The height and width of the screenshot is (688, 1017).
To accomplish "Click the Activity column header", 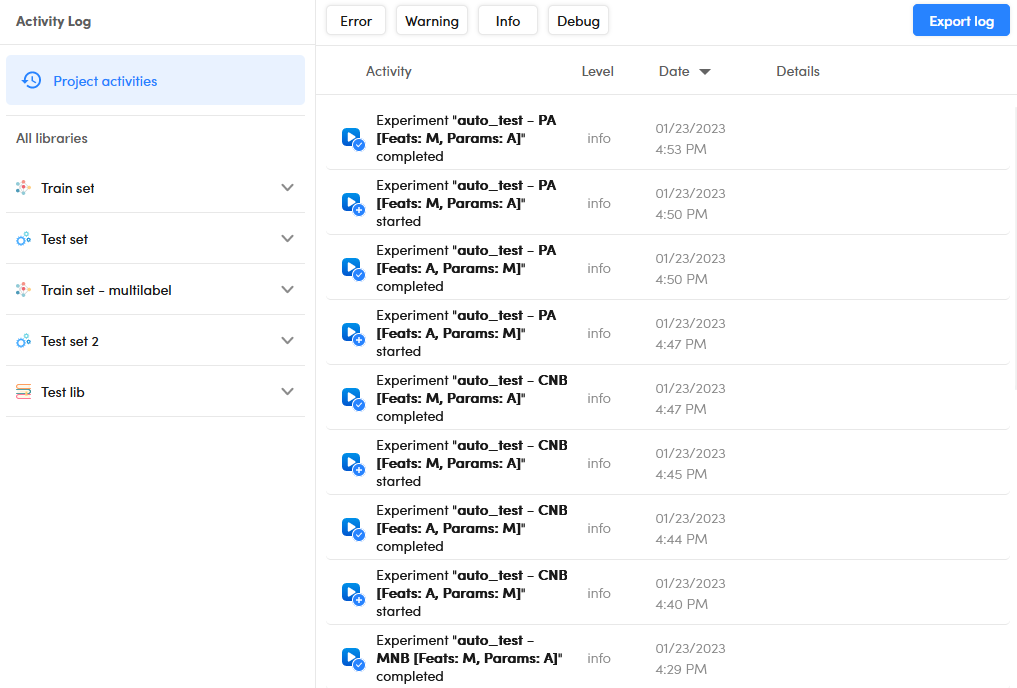I will (x=388, y=71).
